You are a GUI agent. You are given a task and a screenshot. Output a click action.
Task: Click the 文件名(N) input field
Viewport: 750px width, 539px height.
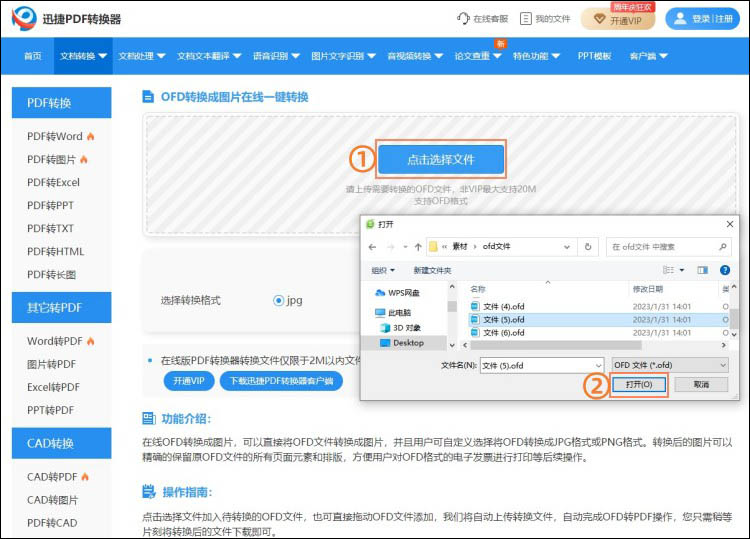tap(541, 365)
